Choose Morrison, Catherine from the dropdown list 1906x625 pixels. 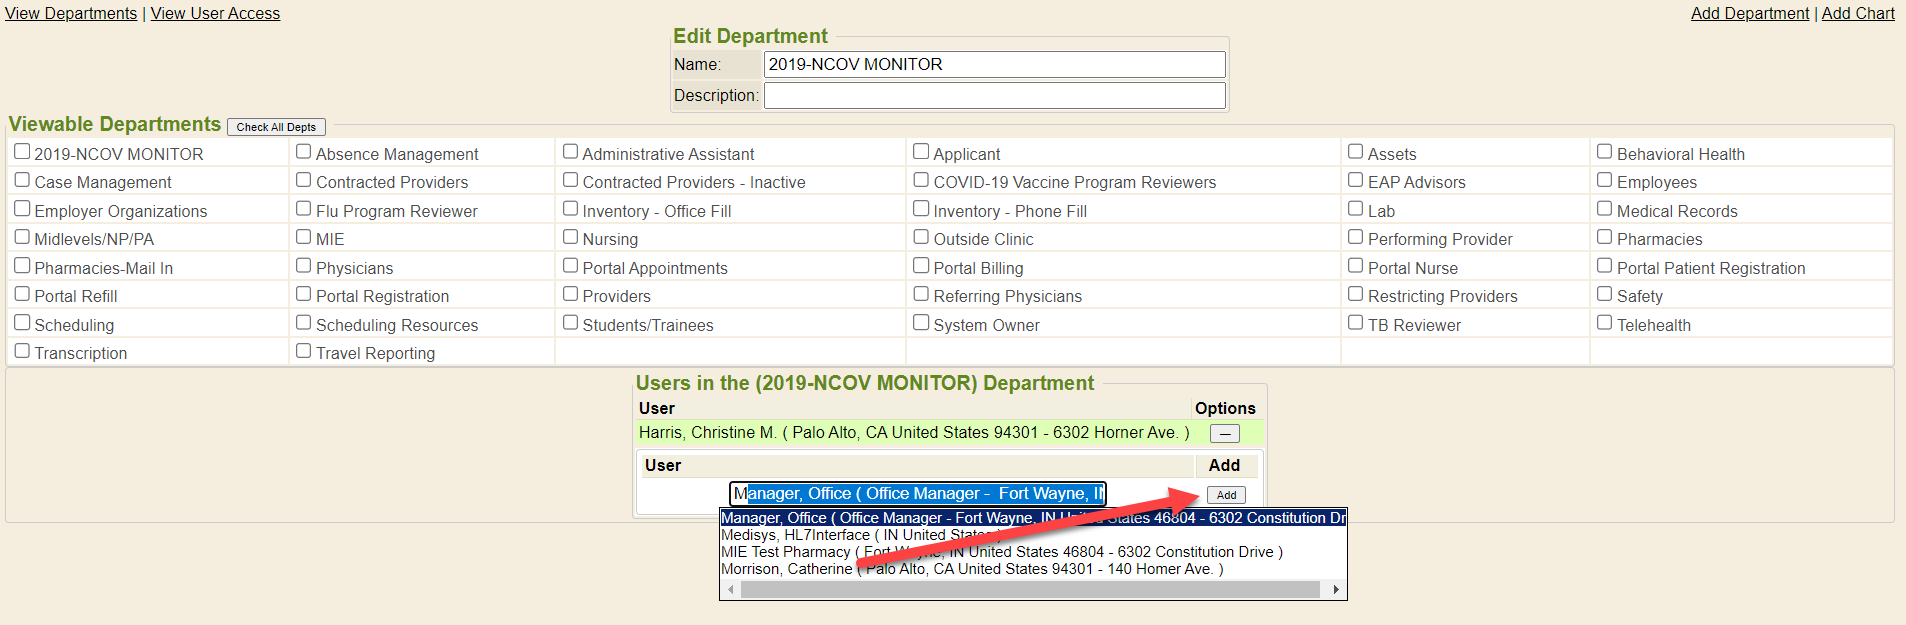click(x=786, y=569)
